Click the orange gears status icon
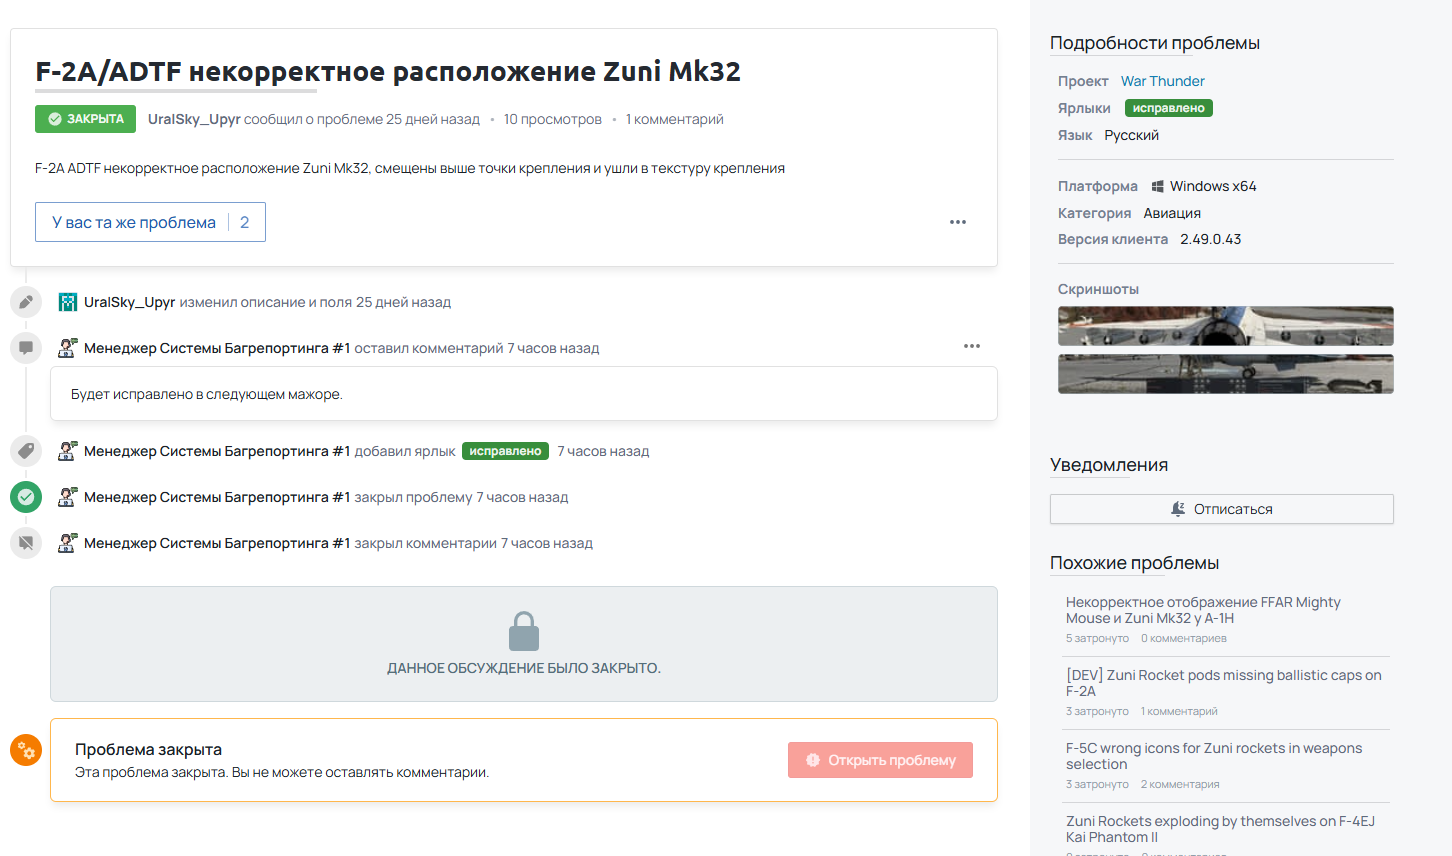The image size is (1452, 856). pos(26,750)
